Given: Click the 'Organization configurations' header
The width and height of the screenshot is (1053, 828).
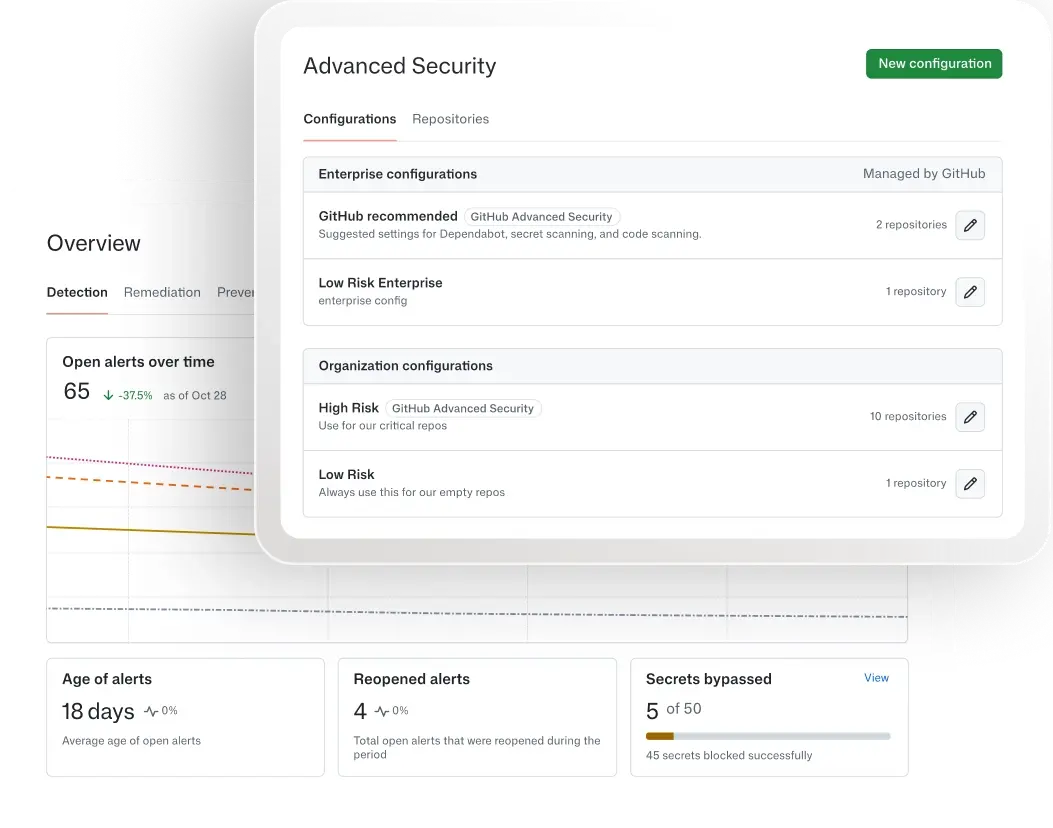Looking at the screenshot, I should [406, 366].
